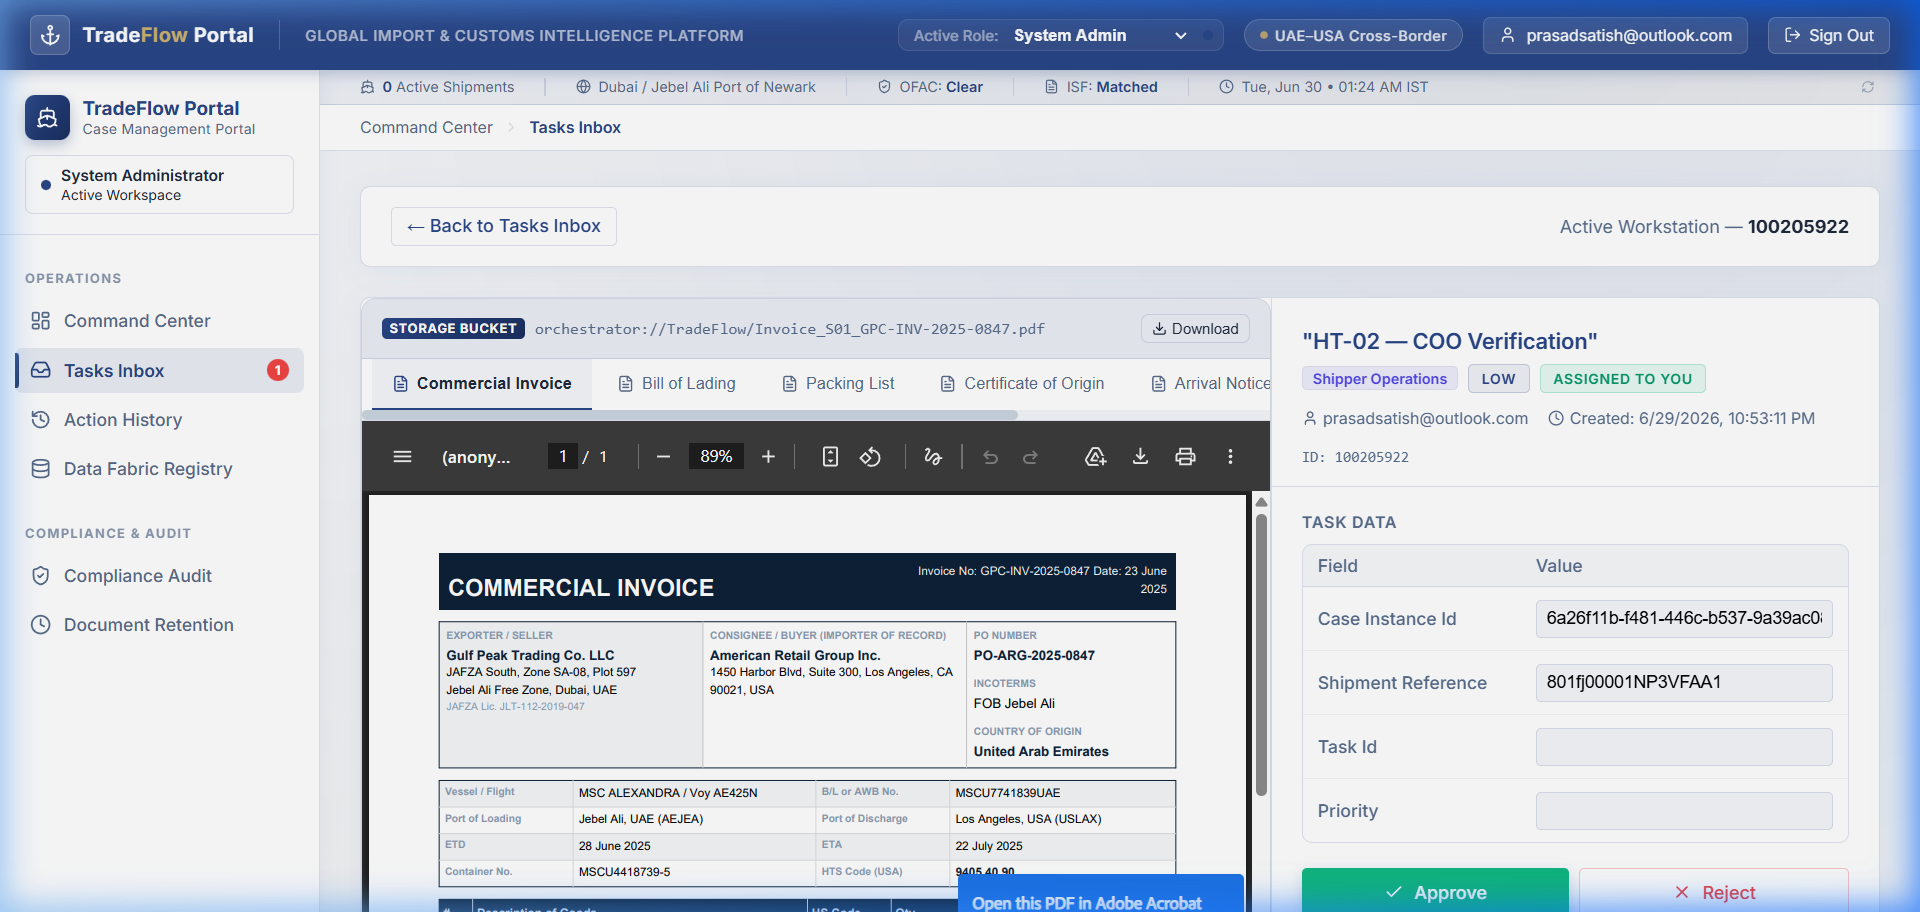Image resolution: width=1920 pixels, height=912 pixels.
Task: Switch to Certificate of Origin tab
Action: pyautogui.click(x=1022, y=384)
